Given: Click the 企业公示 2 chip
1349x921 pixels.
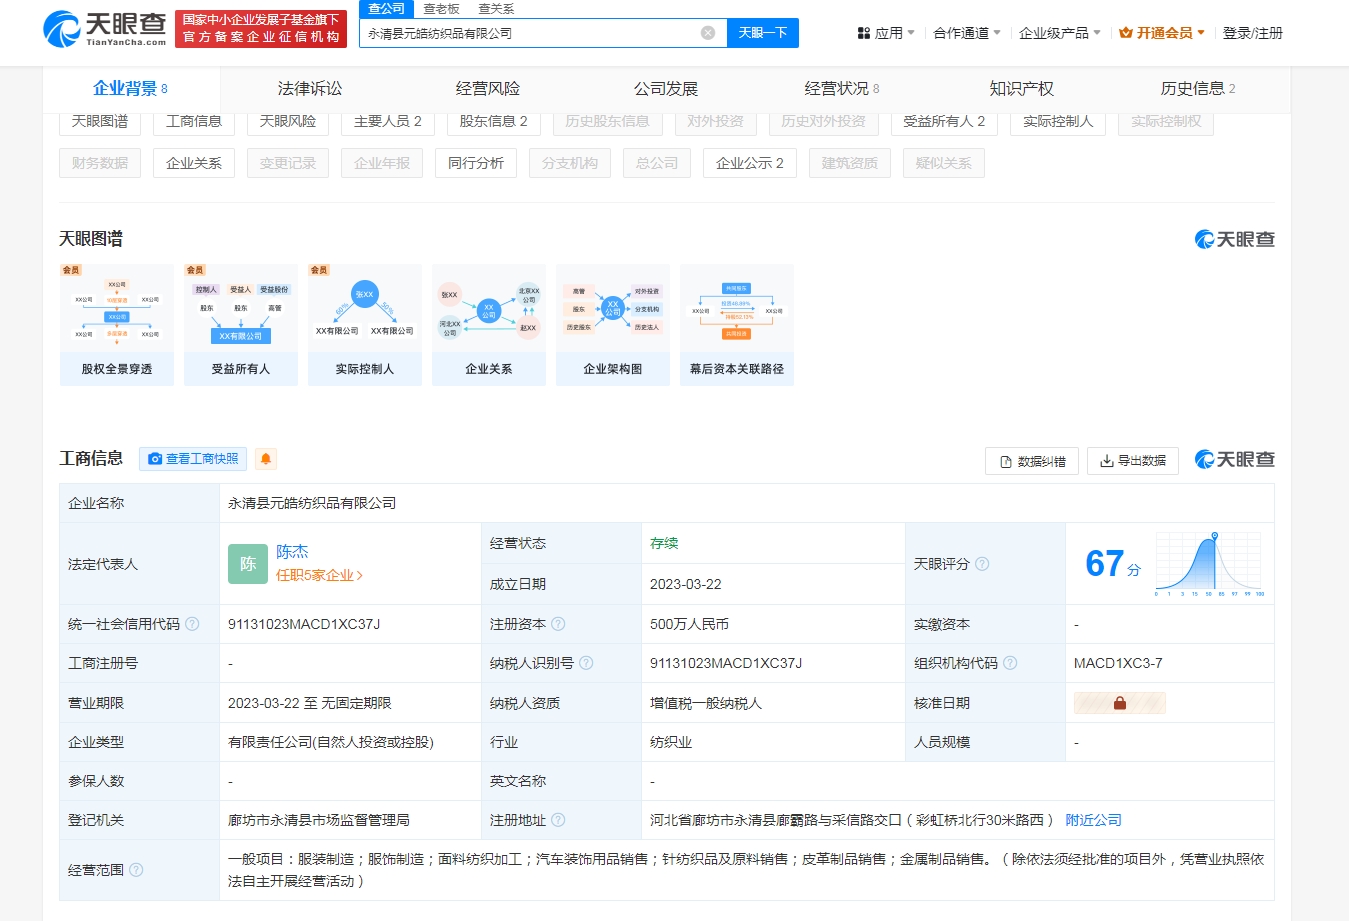Looking at the screenshot, I should pyautogui.click(x=750, y=163).
